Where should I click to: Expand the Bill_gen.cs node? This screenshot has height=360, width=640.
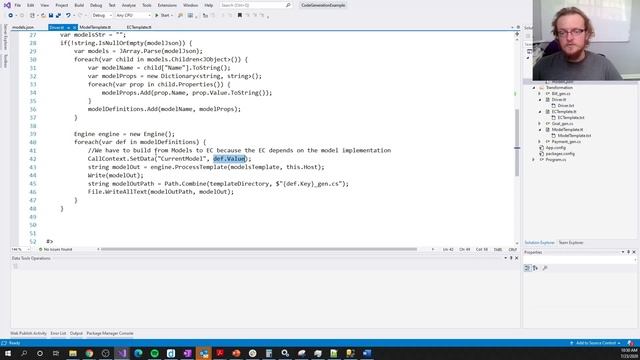(x=540, y=94)
